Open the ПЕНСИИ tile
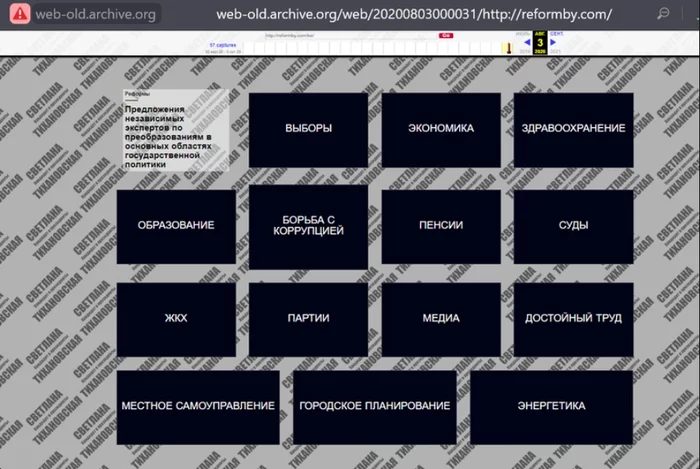Image resolution: width=700 pixels, height=469 pixels. tap(441, 227)
